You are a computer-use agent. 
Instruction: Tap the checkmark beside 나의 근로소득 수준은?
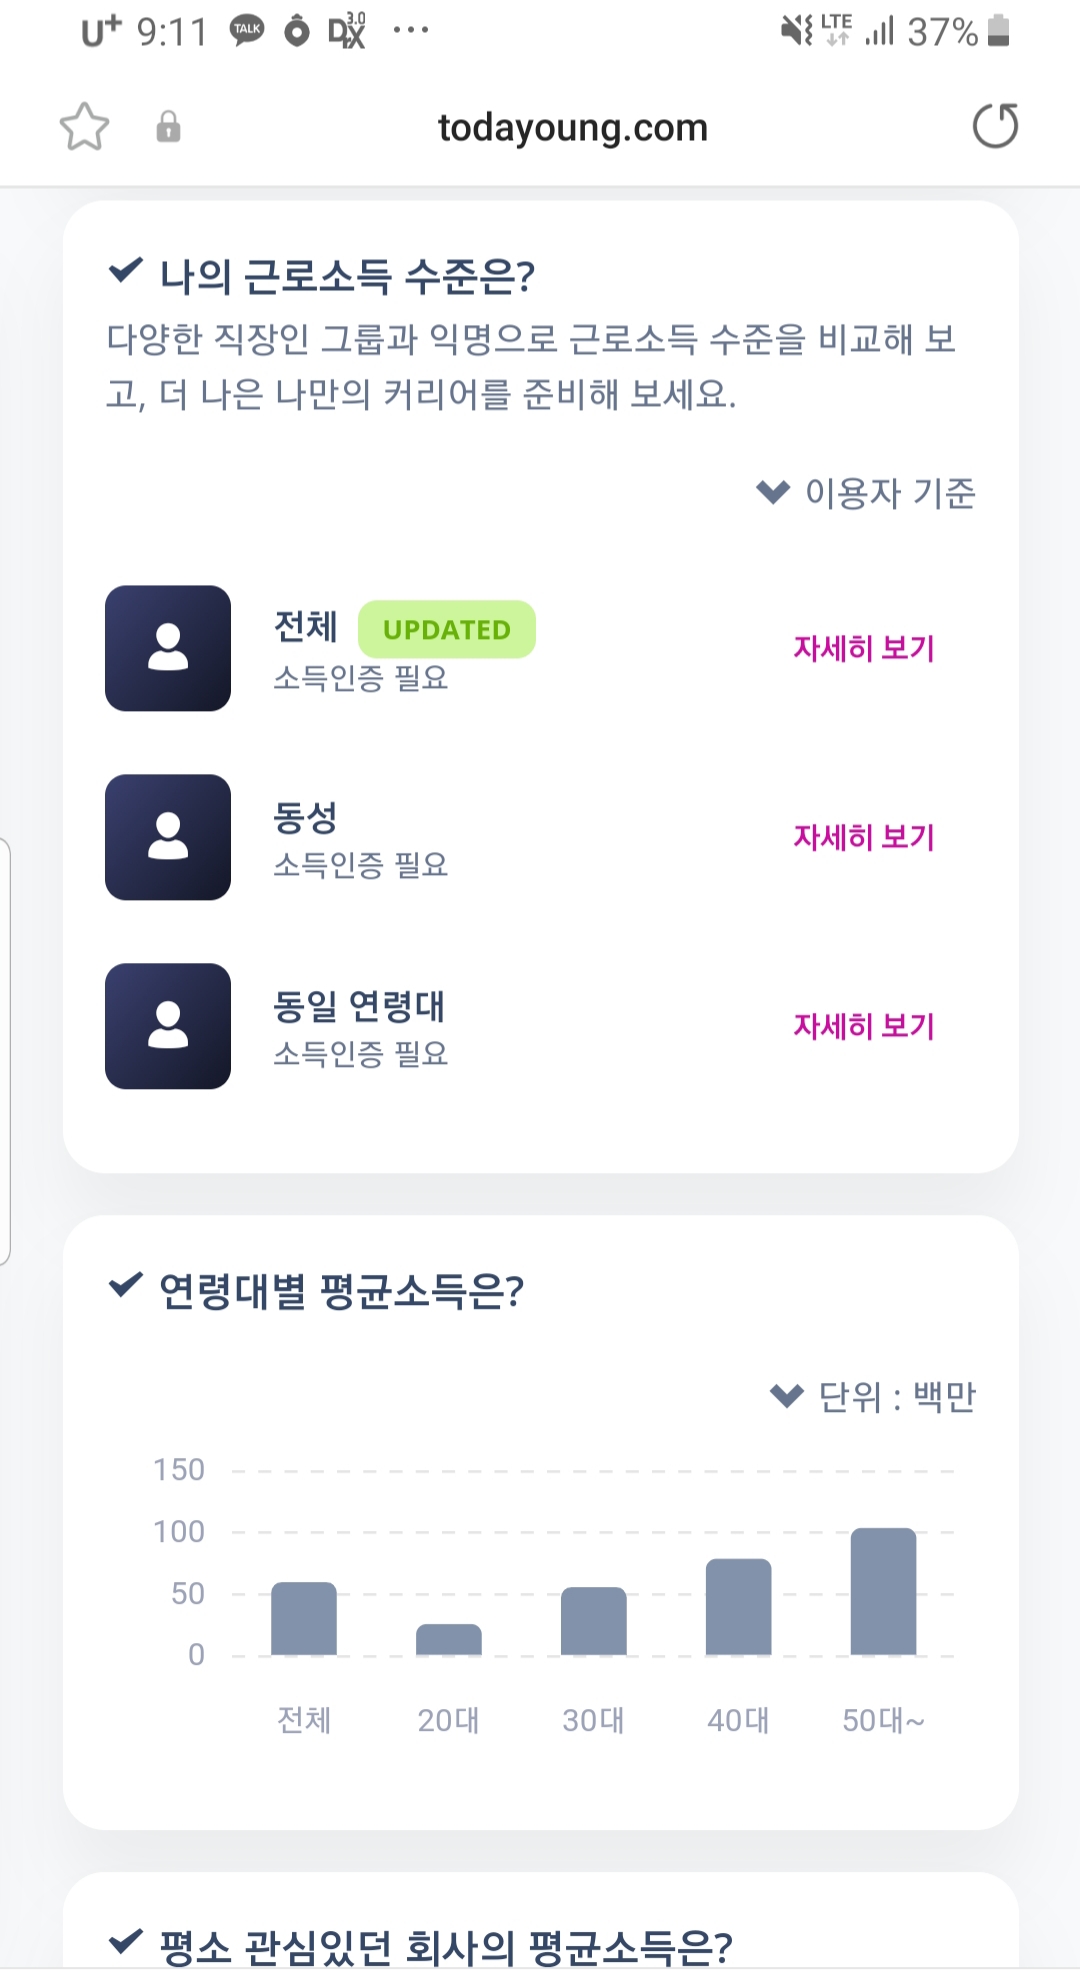point(125,270)
